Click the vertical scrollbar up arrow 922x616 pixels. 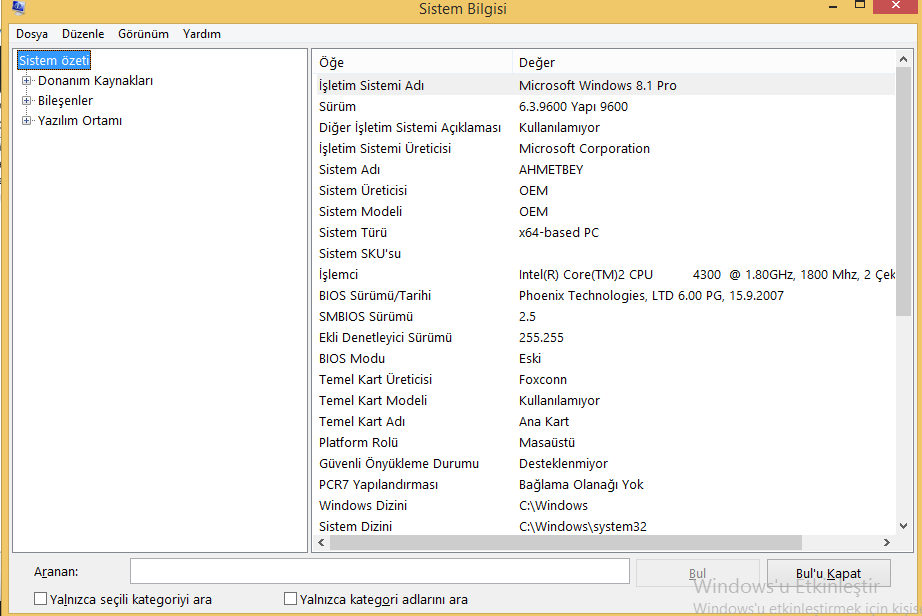tap(904, 59)
